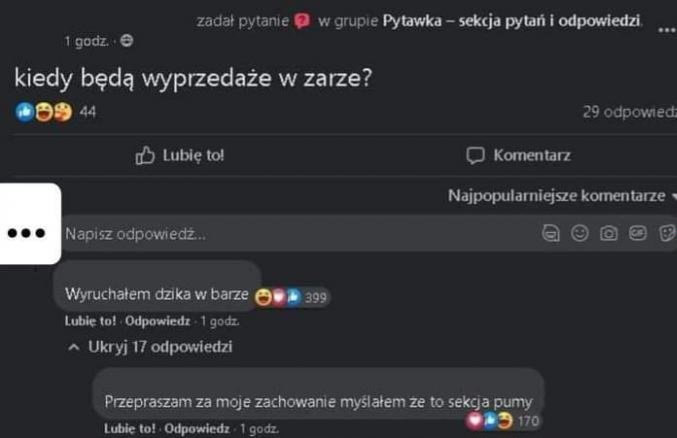Insert a GIF using the GIF icon
This screenshot has height=438, width=677.
(x=638, y=233)
